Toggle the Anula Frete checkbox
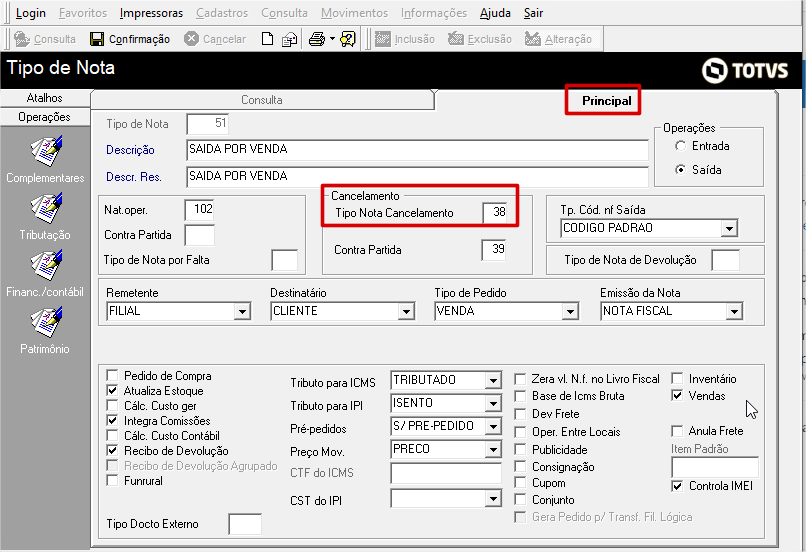806x552 pixels. [x=677, y=431]
